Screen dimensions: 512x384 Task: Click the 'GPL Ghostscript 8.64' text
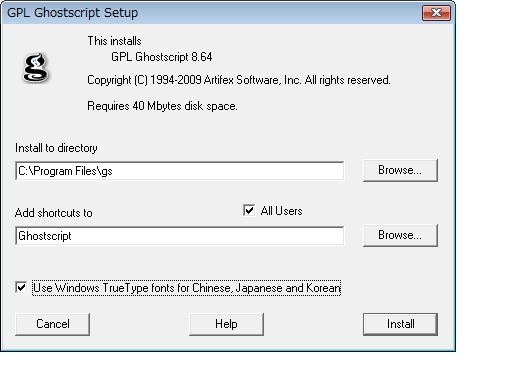(162, 57)
